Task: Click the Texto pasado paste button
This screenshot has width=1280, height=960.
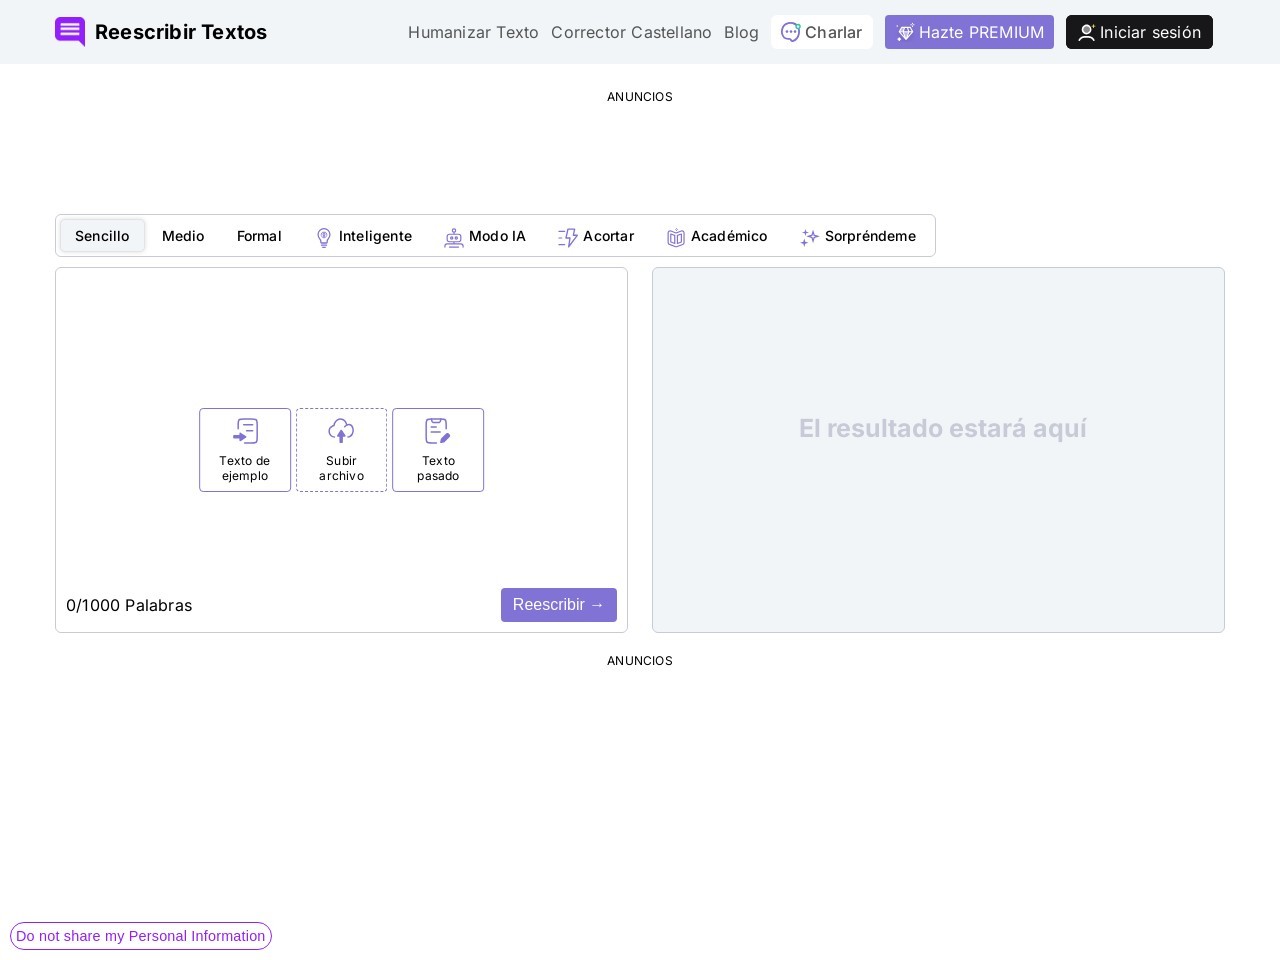Action: coord(438,450)
